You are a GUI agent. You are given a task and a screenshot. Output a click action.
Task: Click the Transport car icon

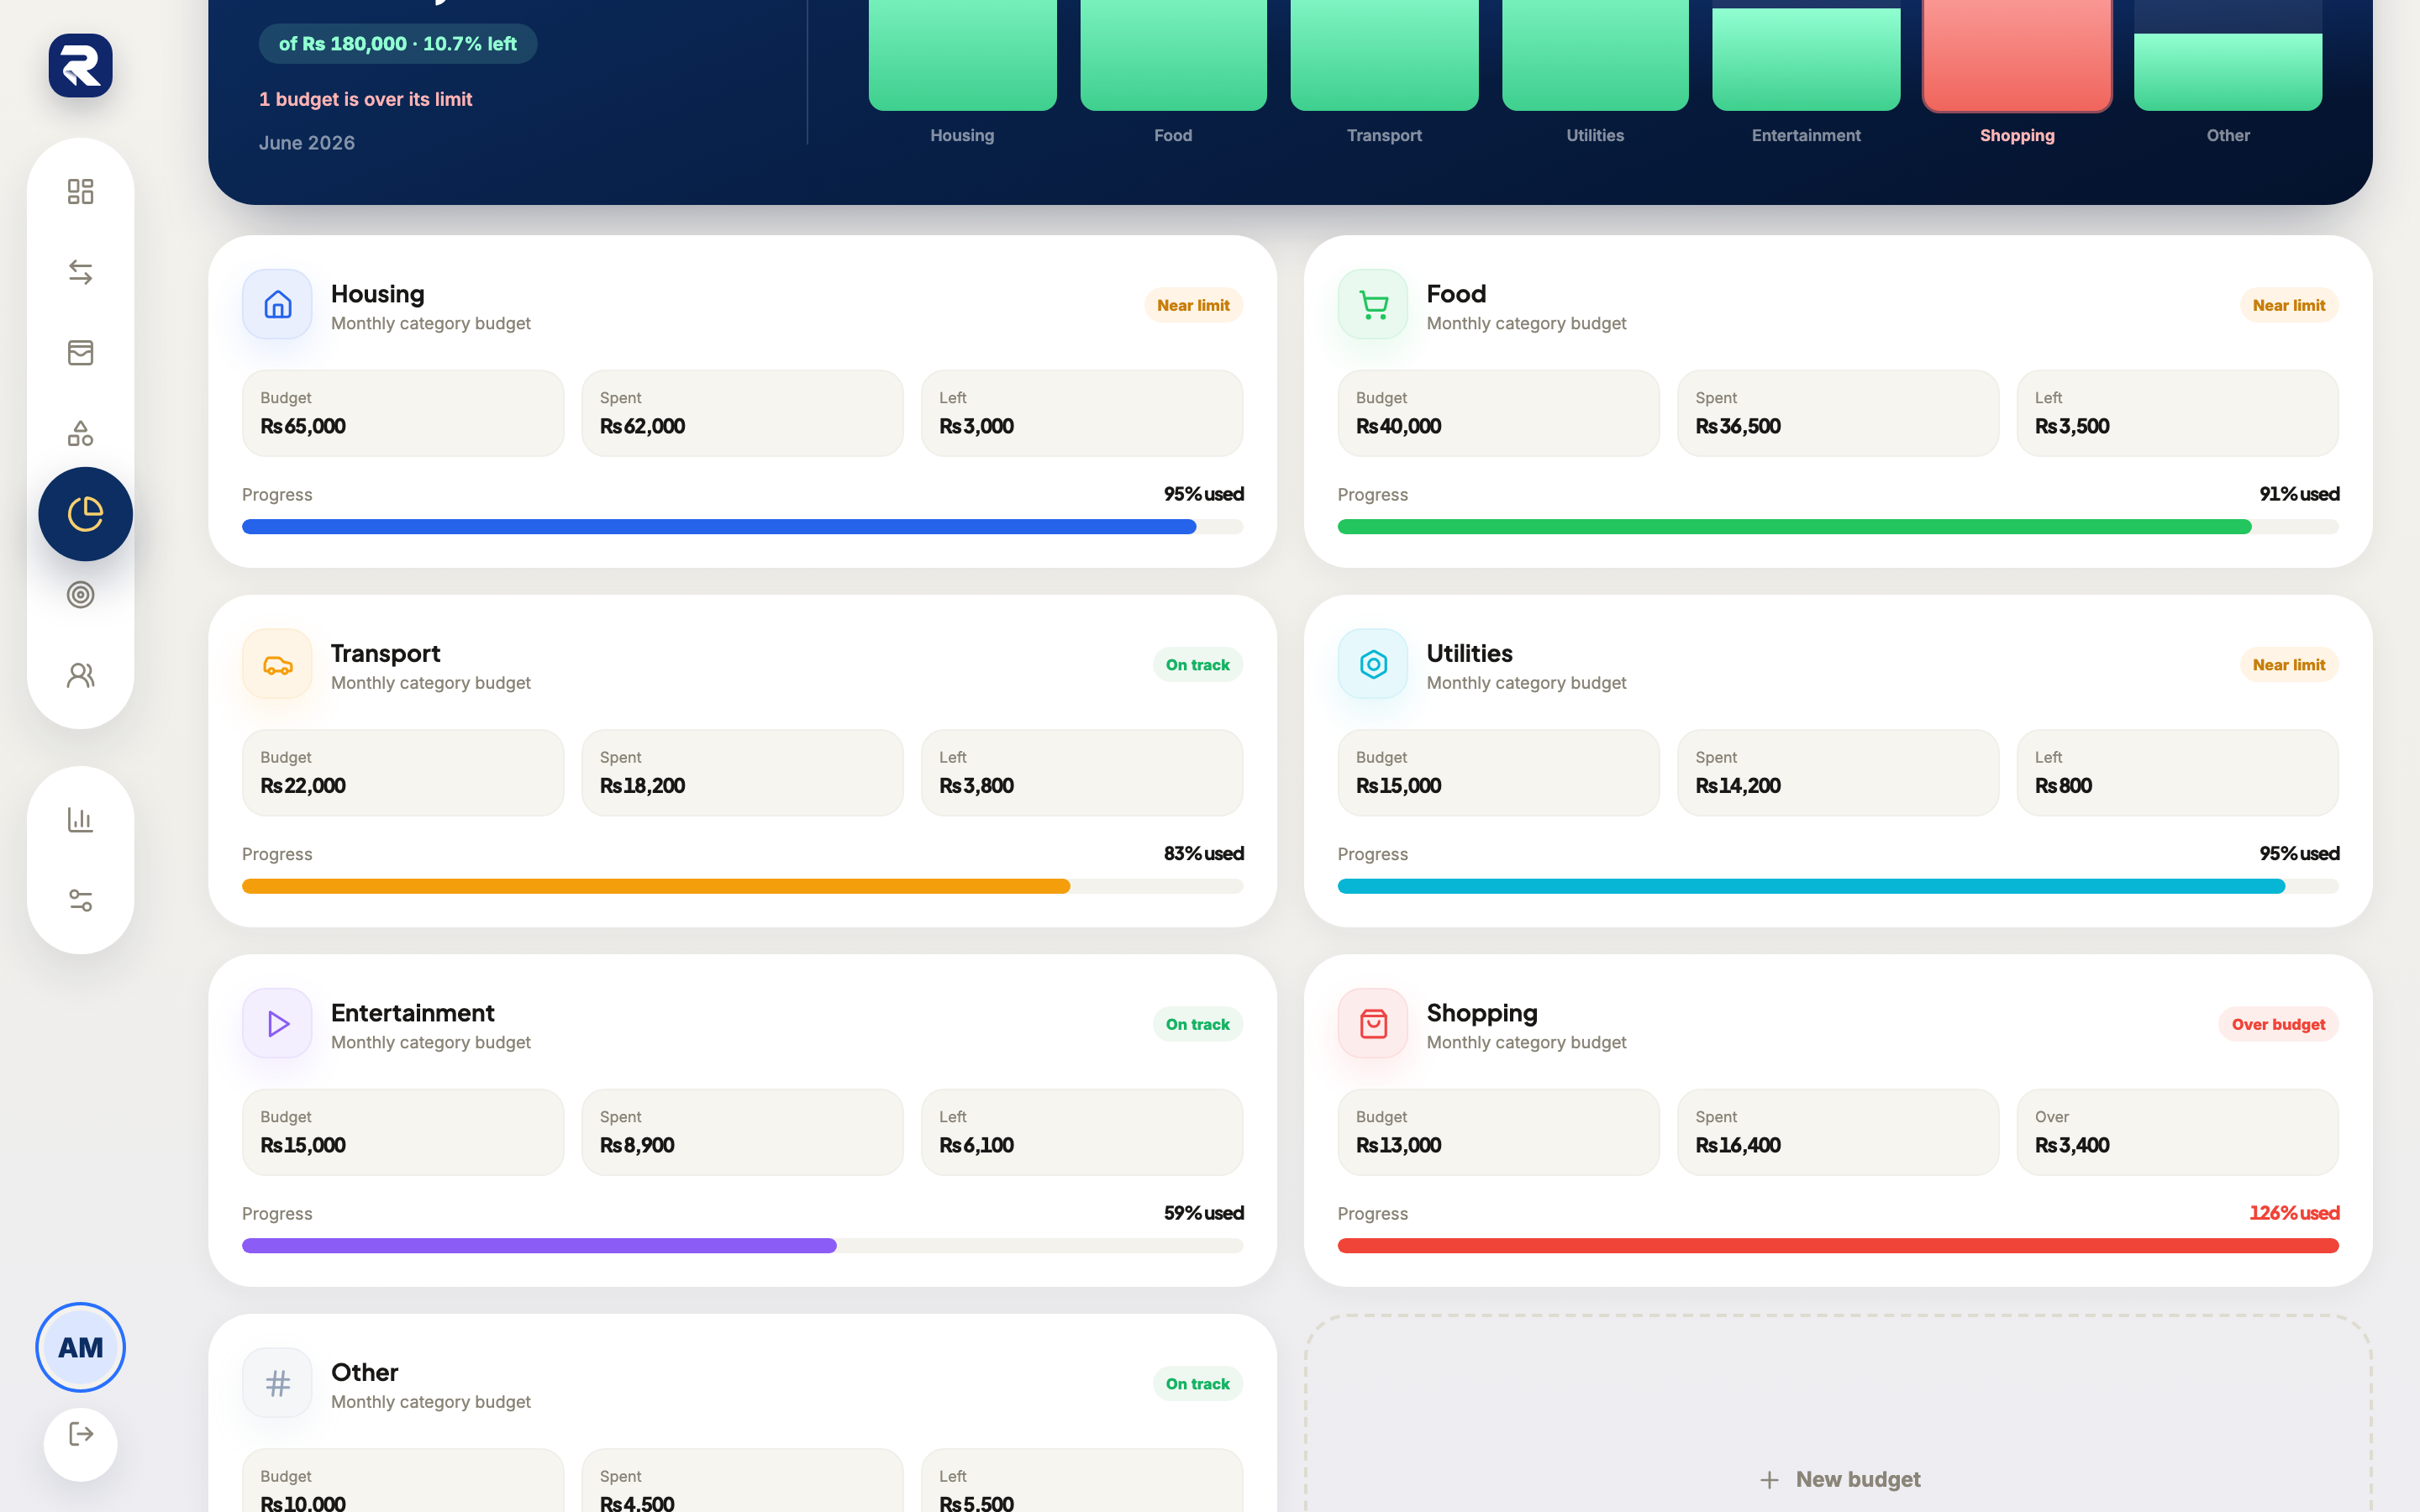tap(277, 664)
